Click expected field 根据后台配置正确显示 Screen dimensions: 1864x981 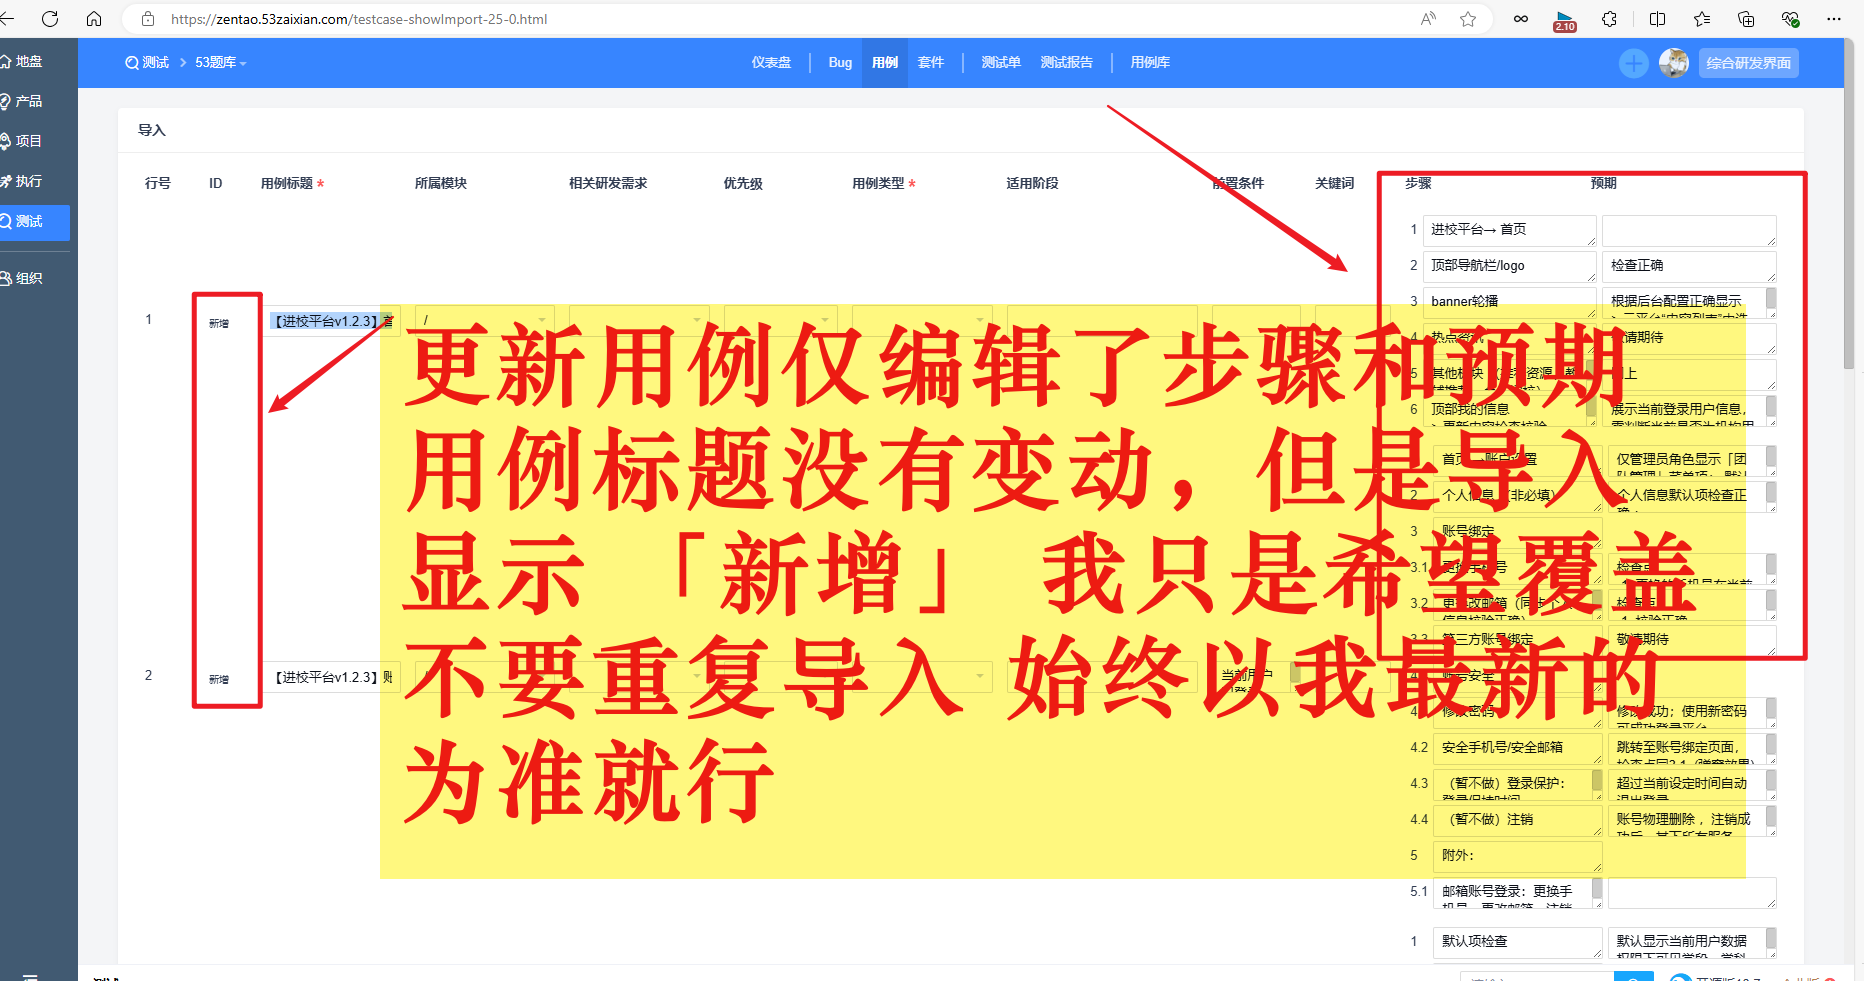pyautogui.click(x=1689, y=302)
